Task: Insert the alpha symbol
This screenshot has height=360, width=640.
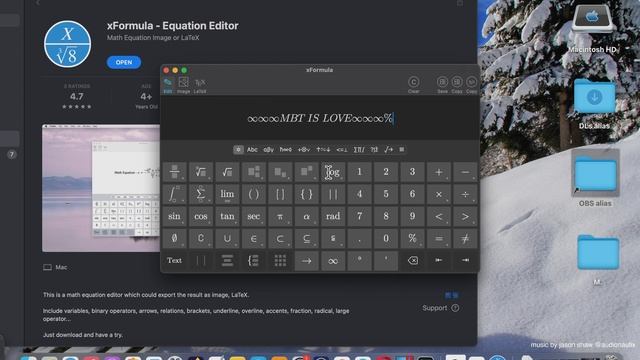Action: (x=307, y=216)
